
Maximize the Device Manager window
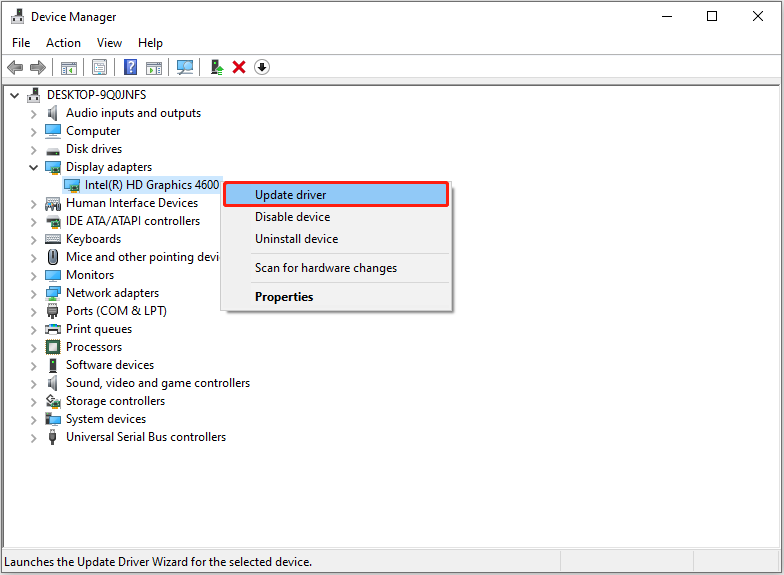pyautogui.click(x=712, y=16)
